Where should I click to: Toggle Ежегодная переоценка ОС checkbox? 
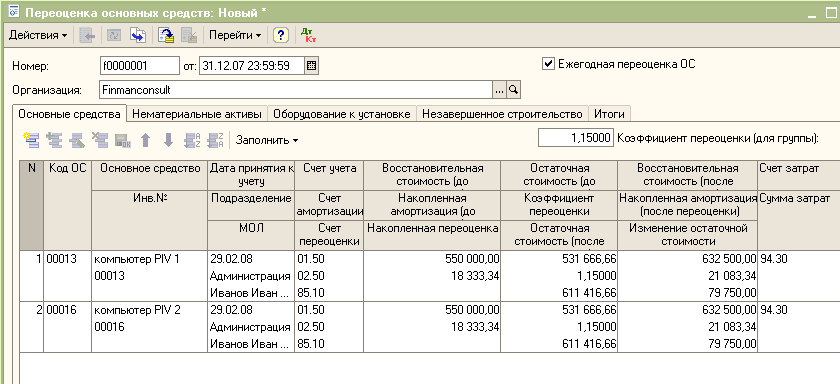click(548, 64)
